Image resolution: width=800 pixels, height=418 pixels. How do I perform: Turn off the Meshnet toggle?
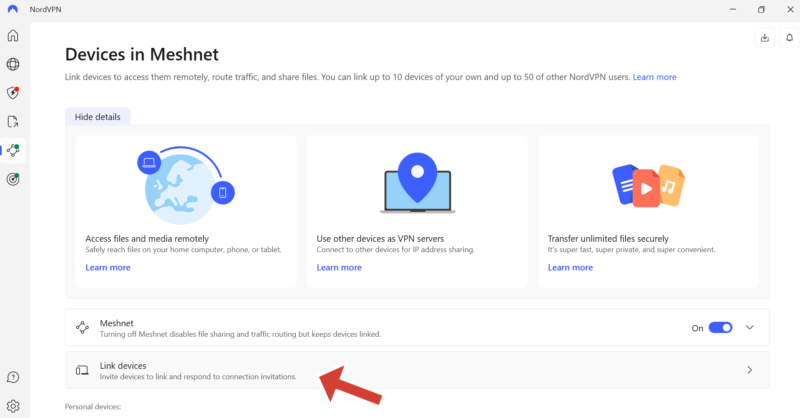[x=720, y=327]
